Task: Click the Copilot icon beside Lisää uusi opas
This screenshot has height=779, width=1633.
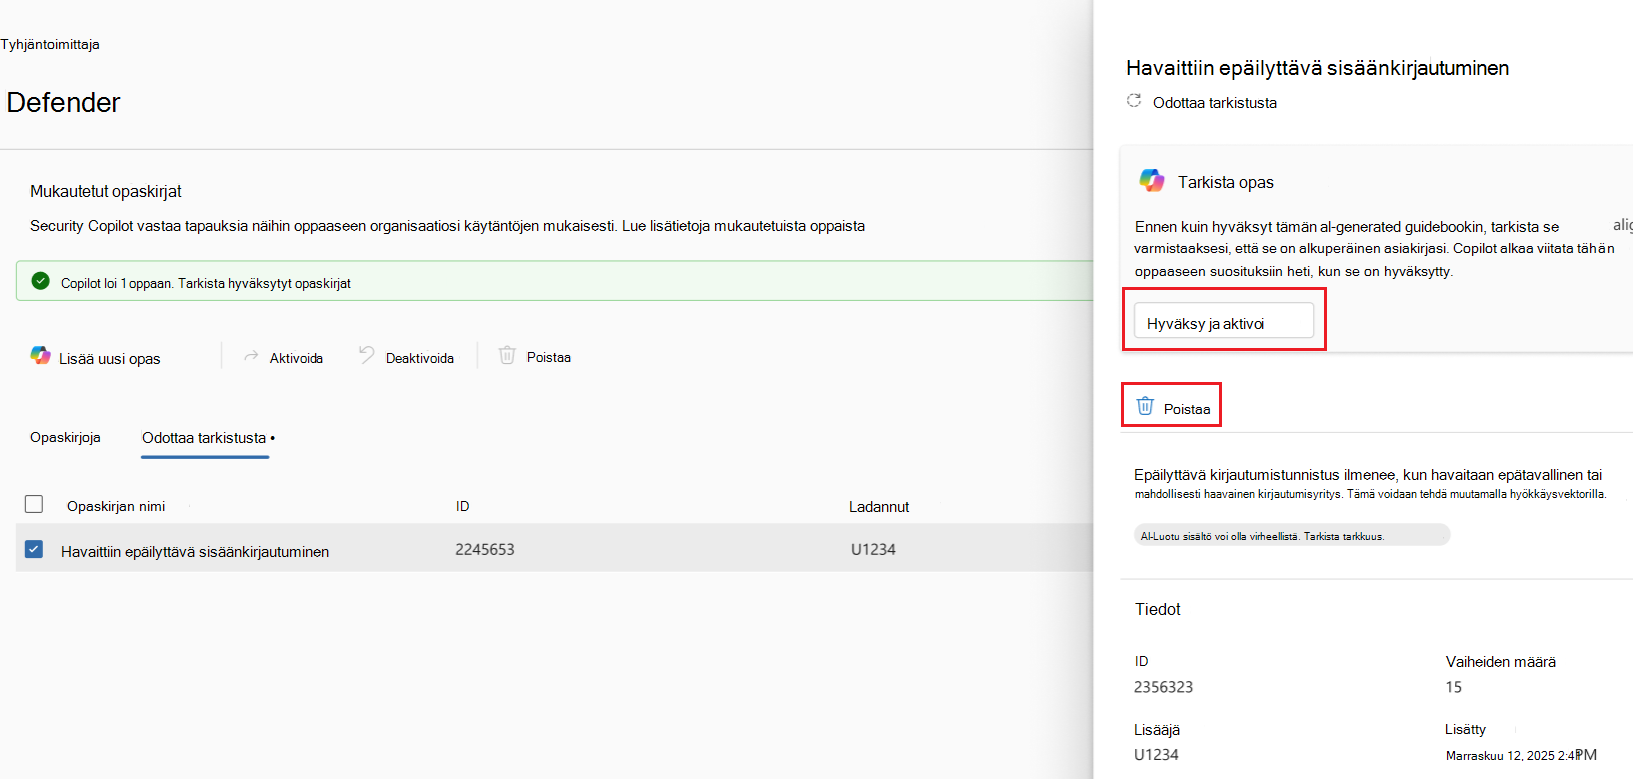Action: point(40,355)
